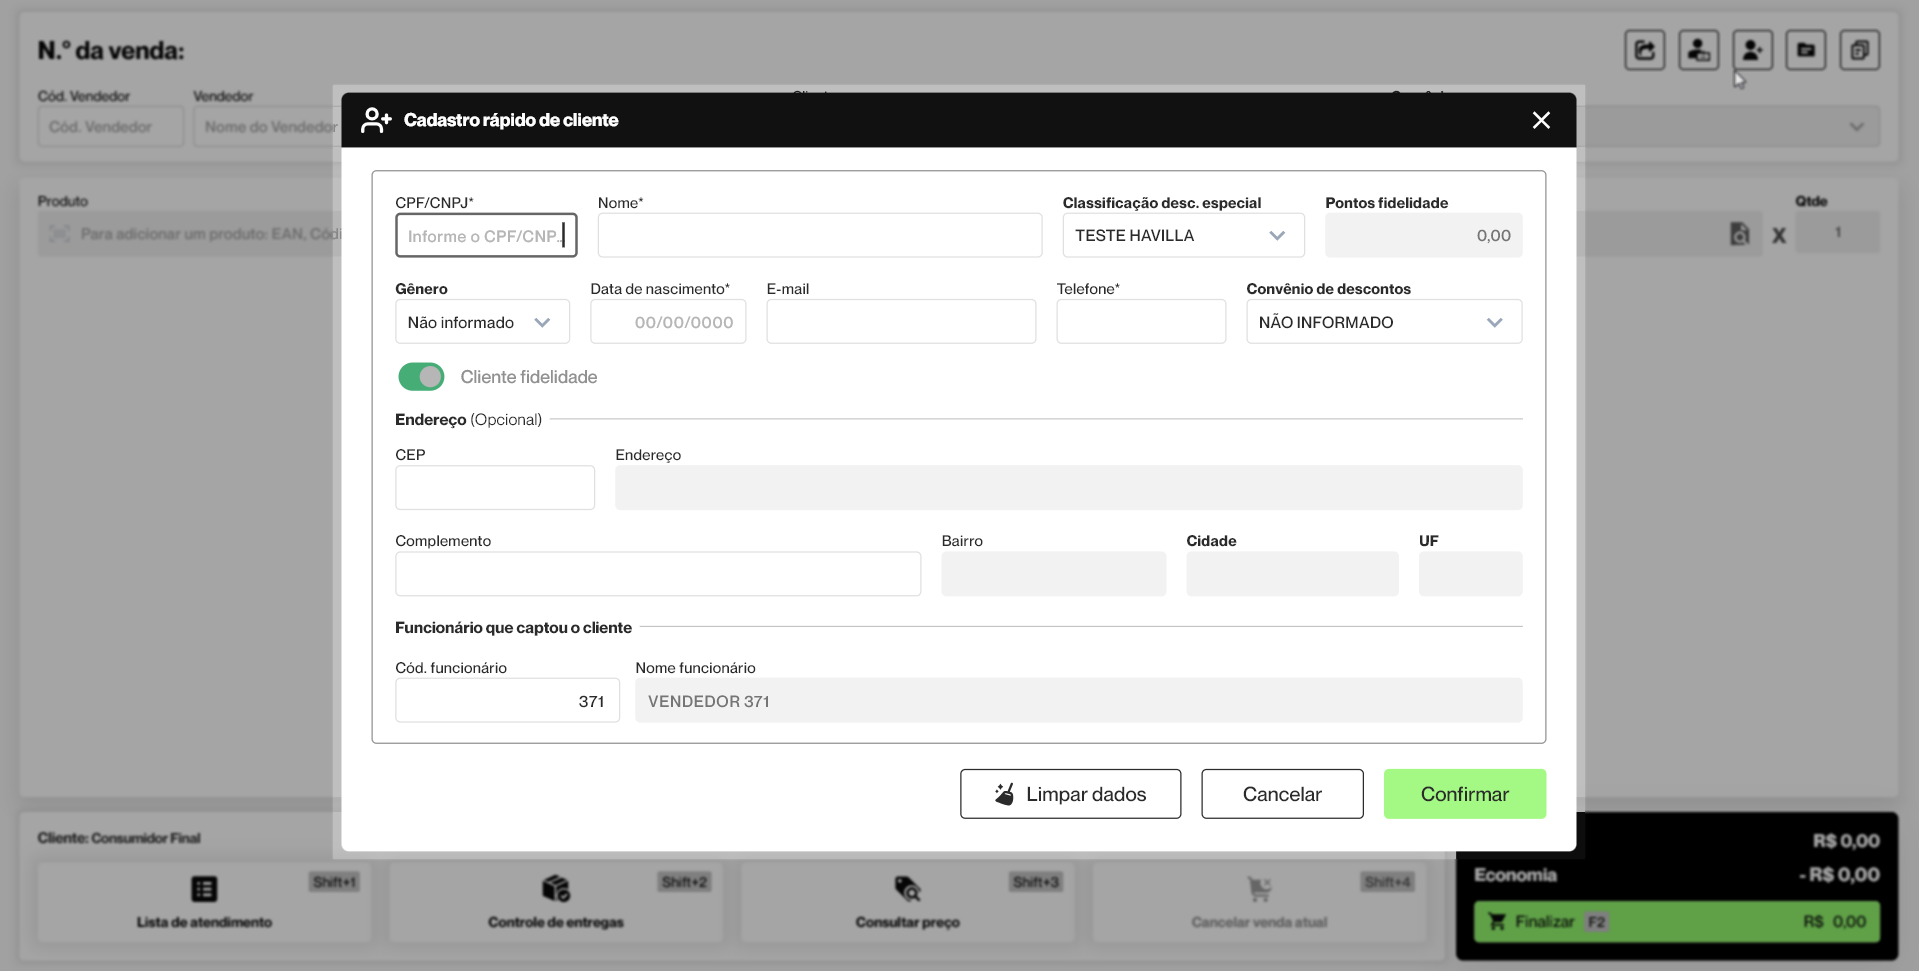1919x971 pixels.
Task: Click Limpar dados to clear form
Action: tap(1070, 794)
